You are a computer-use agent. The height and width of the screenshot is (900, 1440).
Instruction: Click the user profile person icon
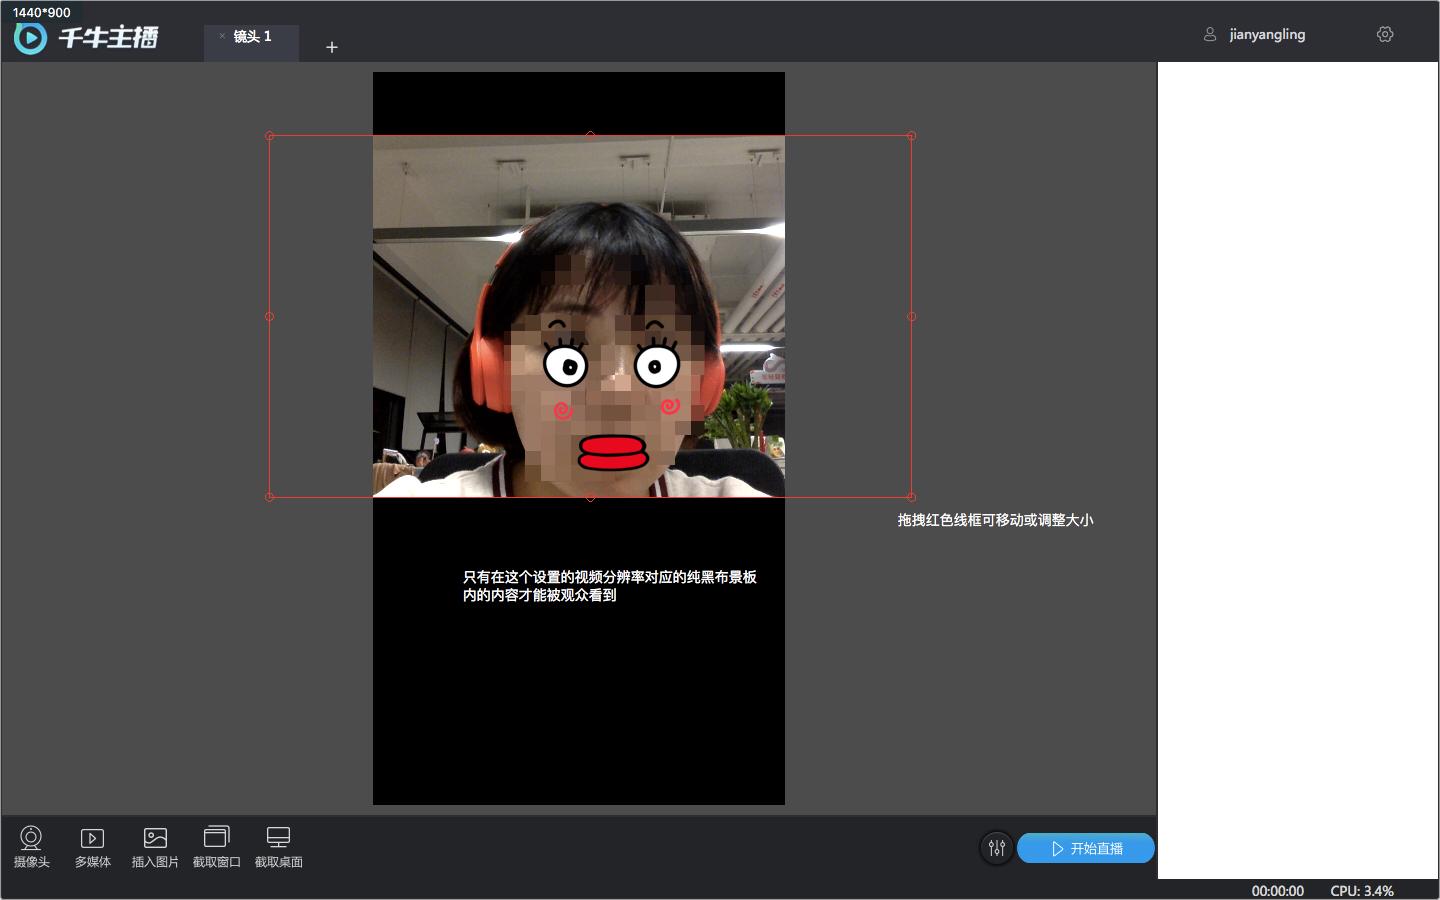coord(1209,33)
